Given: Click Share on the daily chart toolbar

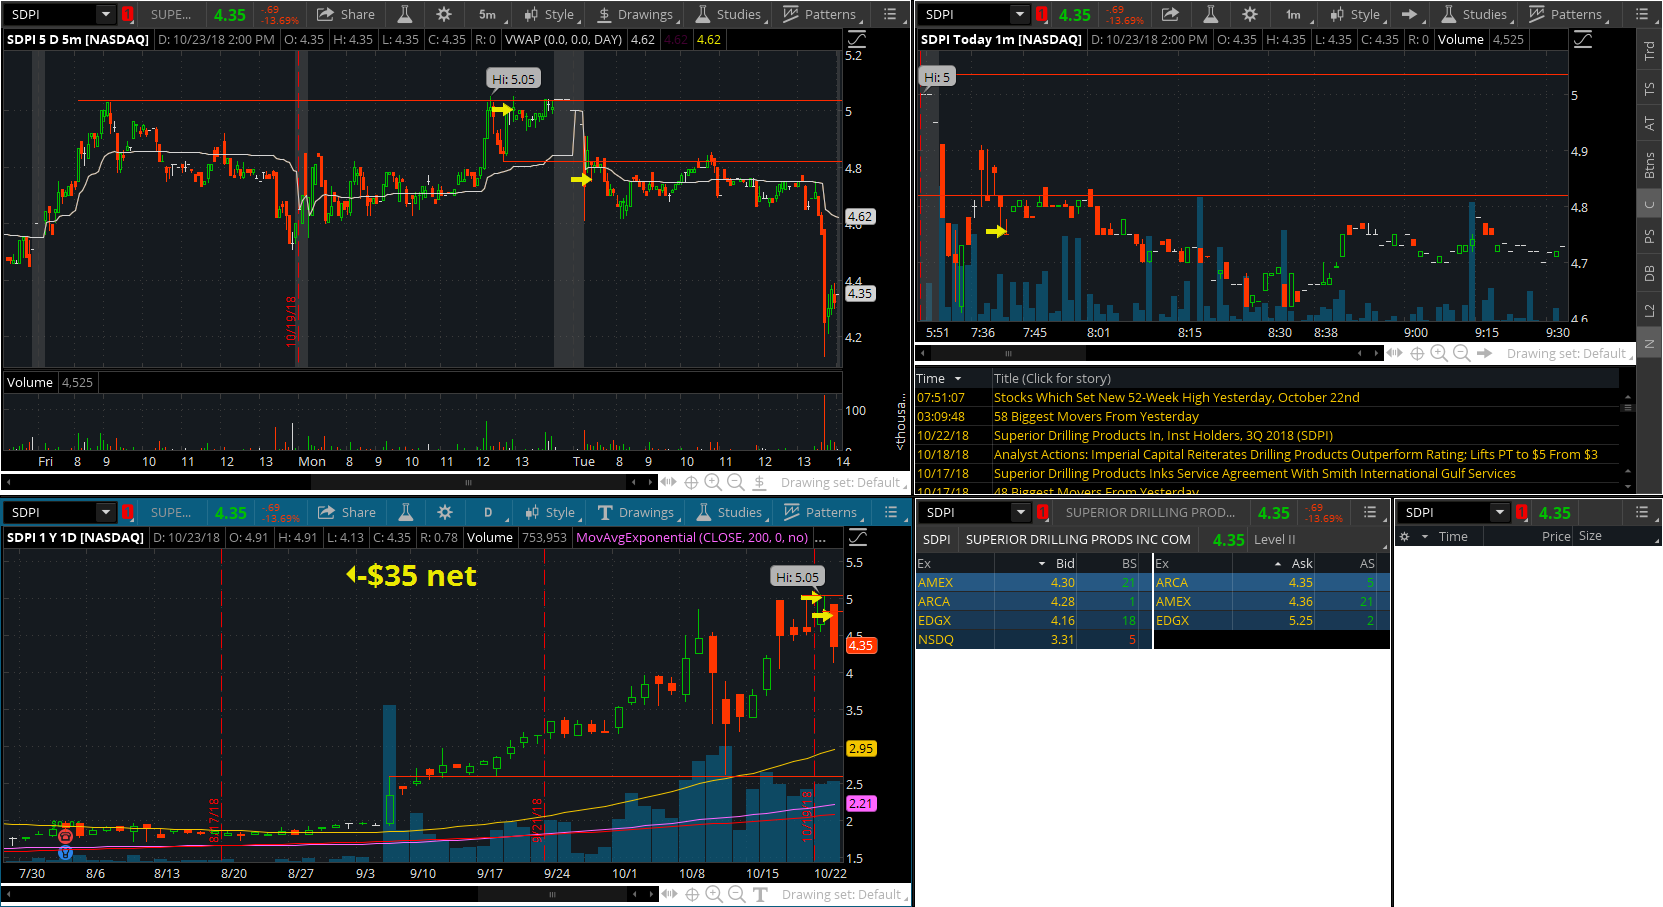Looking at the screenshot, I should [347, 512].
